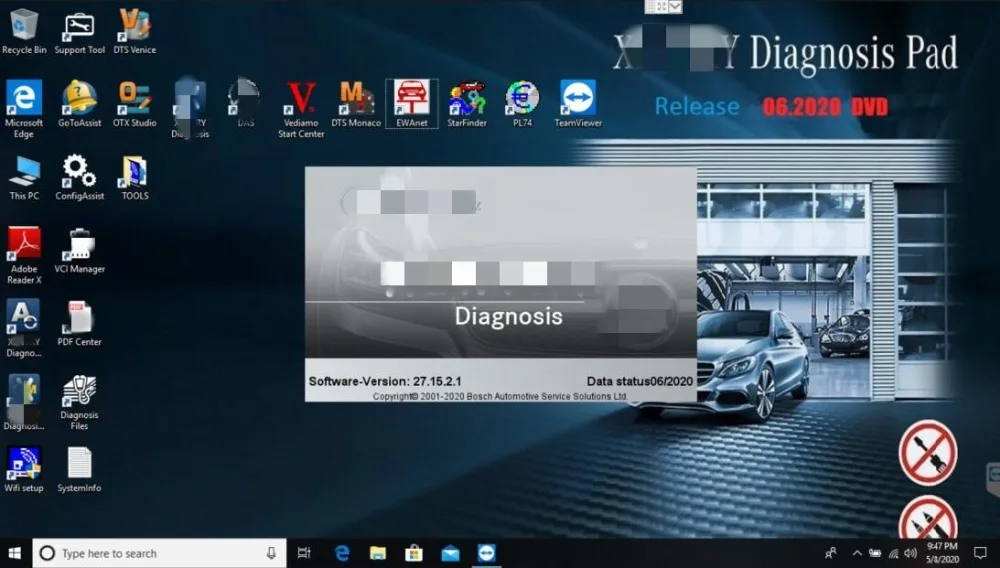The width and height of the screenshot is (1000, 568).
Task: Open DTS Monaco shortcut
Action: point(356,104)
